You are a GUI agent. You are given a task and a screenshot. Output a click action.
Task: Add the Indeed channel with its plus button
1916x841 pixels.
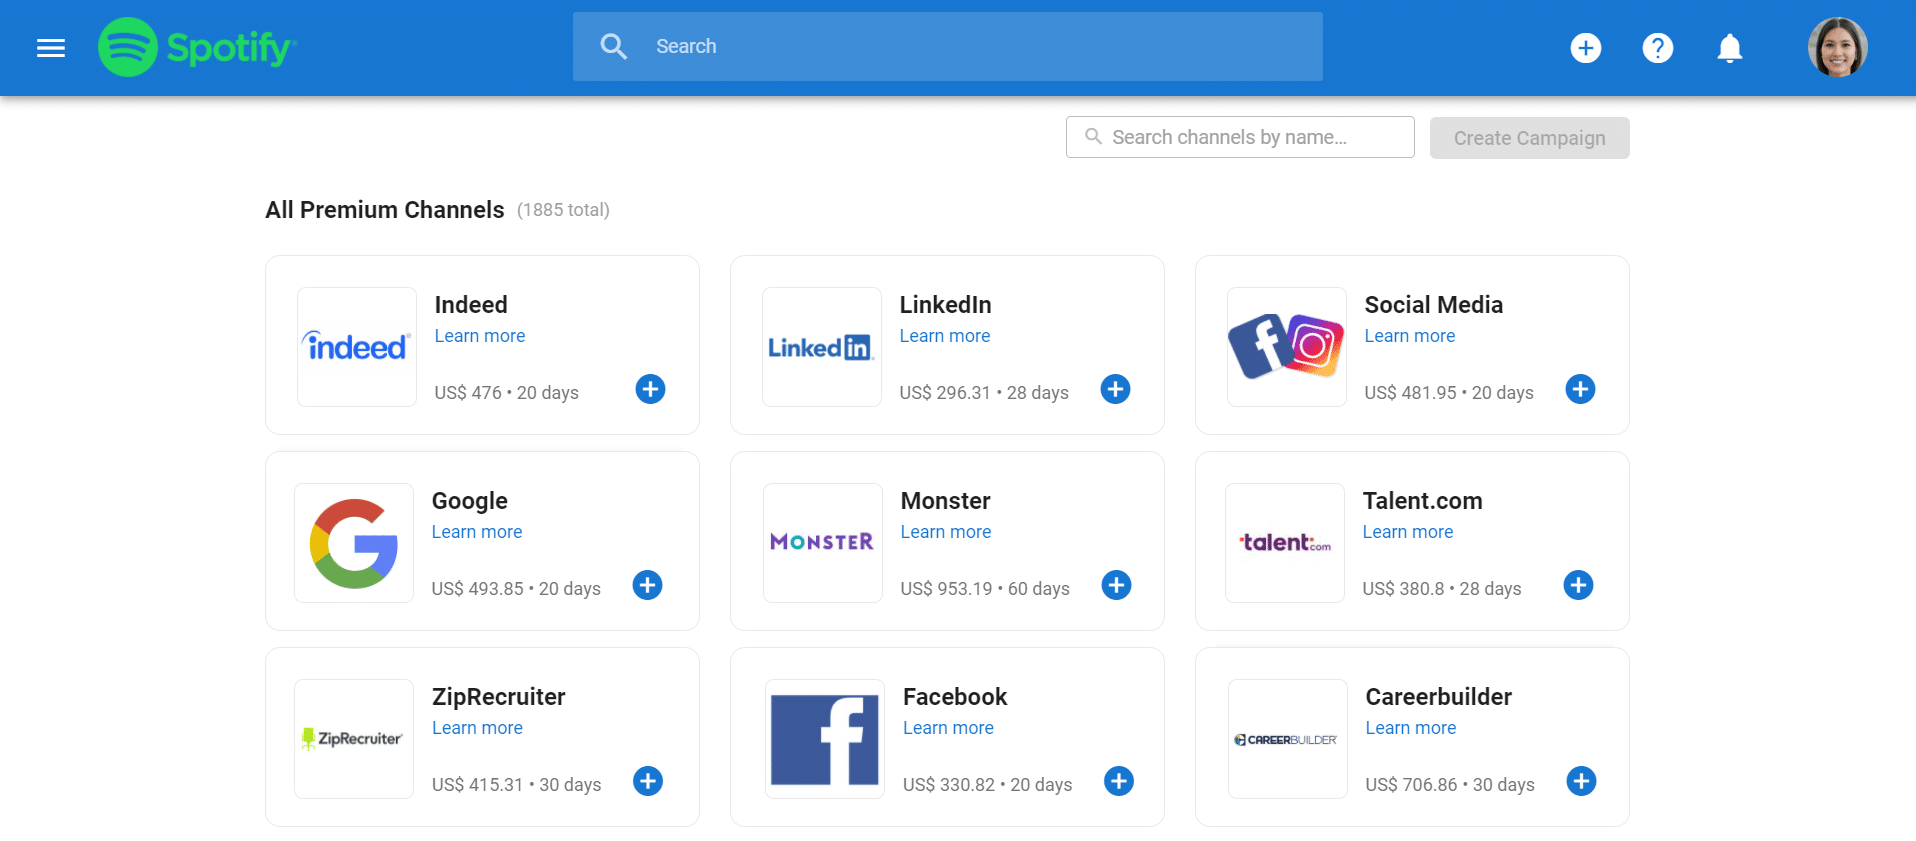(x=651, y=389)
